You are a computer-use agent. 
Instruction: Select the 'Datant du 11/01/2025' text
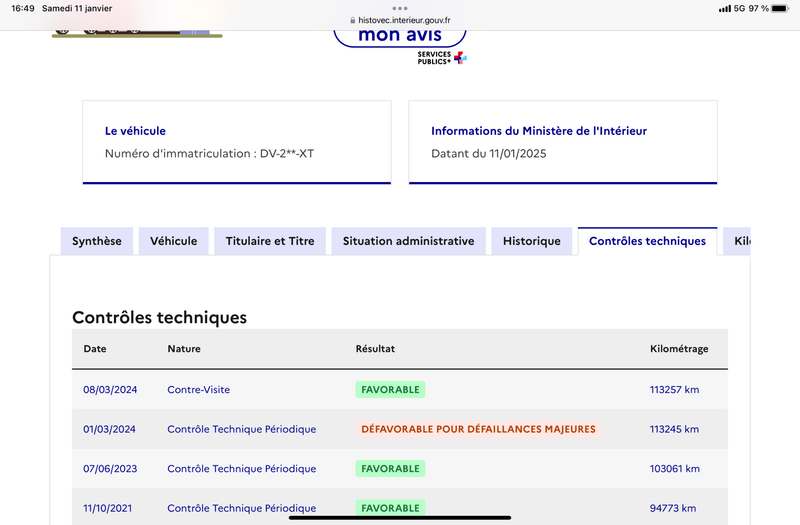pos(489,154)
